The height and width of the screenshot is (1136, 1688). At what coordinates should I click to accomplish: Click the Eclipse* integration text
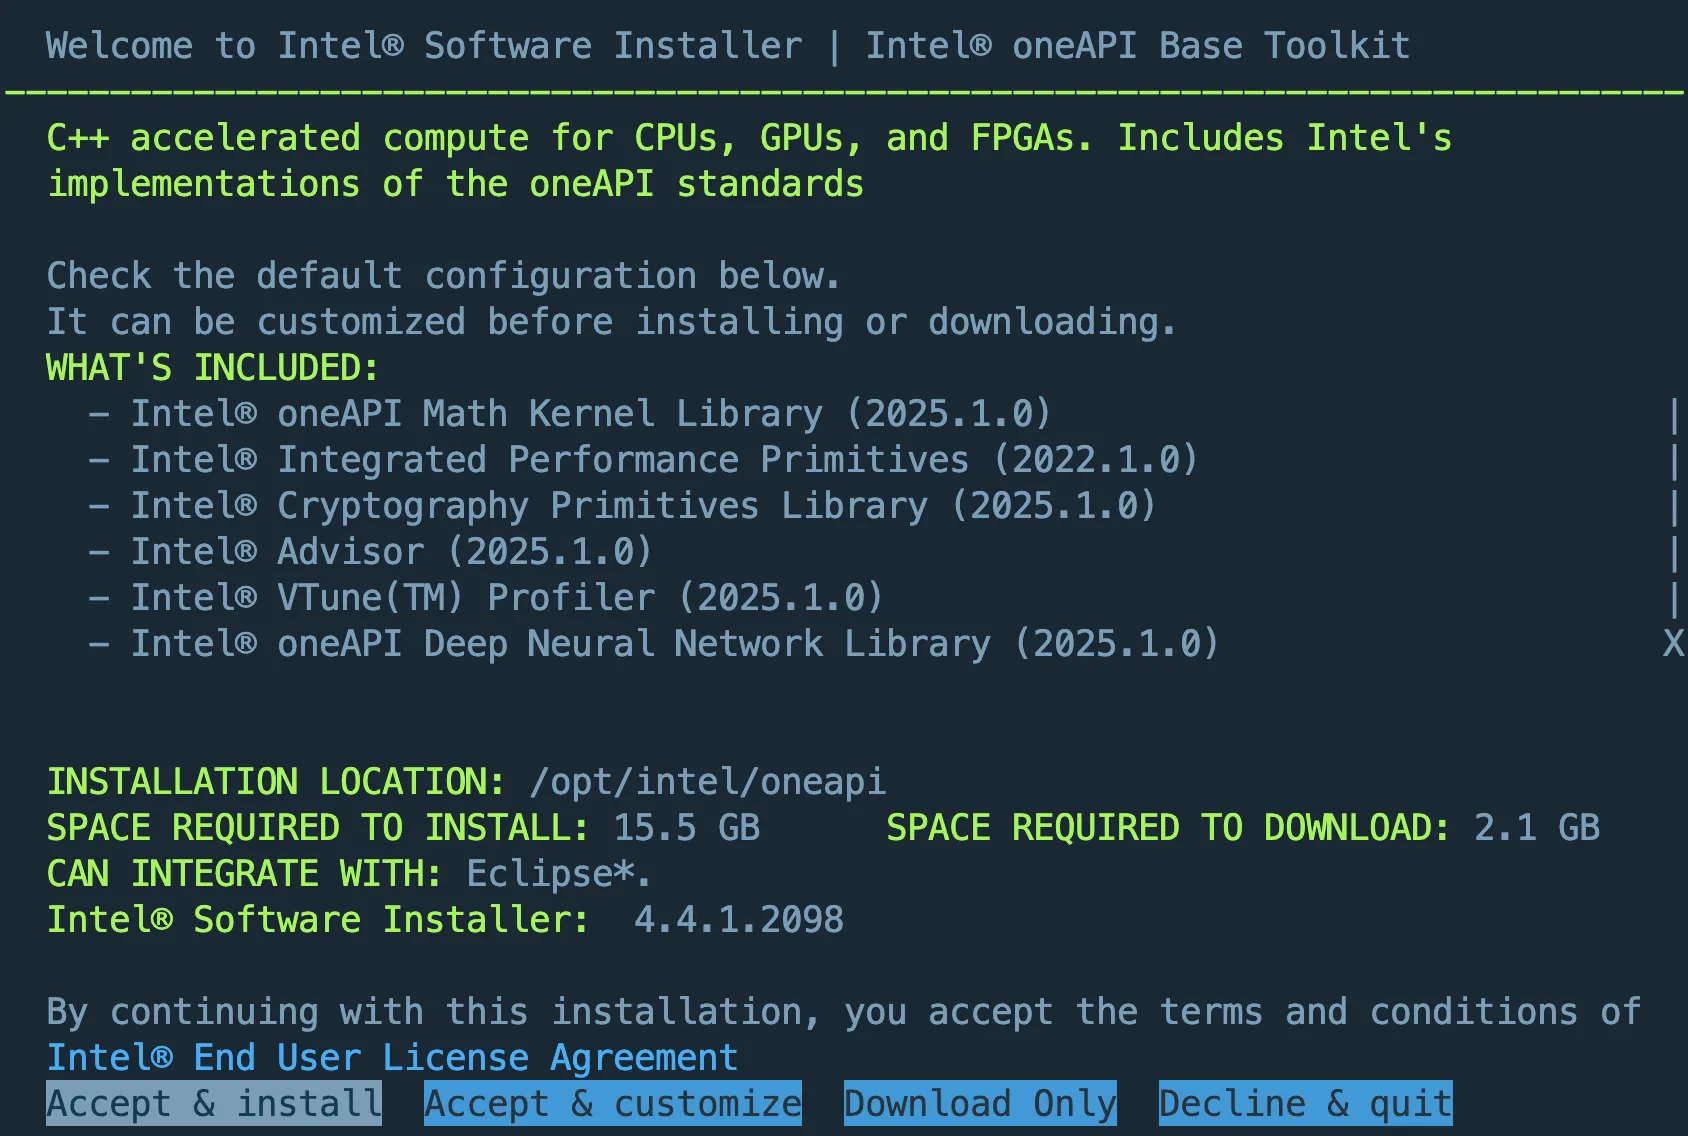click(558, 873)
